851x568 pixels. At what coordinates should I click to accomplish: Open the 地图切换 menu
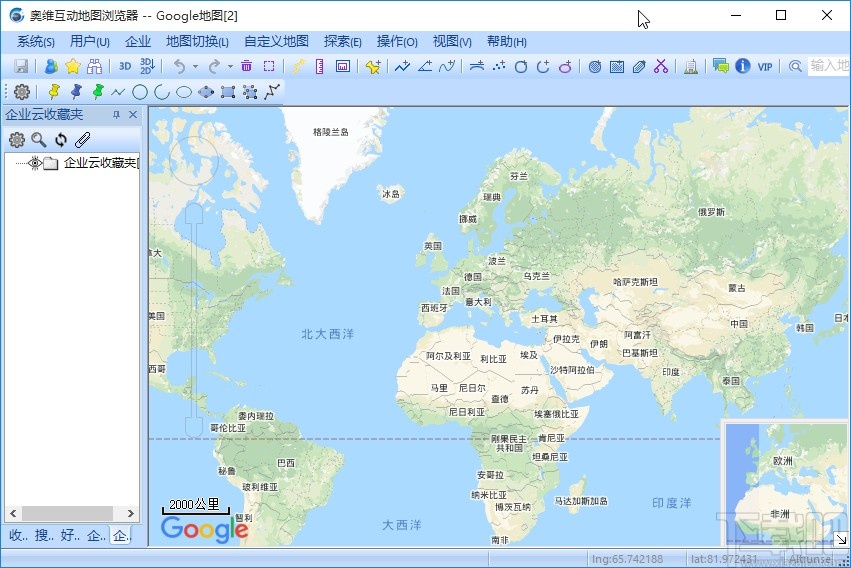[x=197, y=41]
